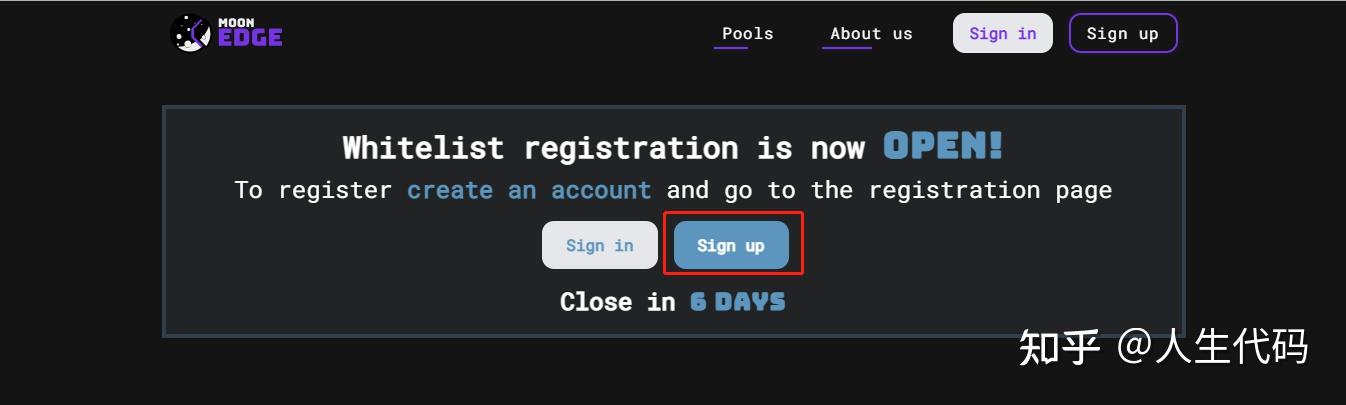Click the purple underline beneath Pools
The height and width of the screenshot is (405, 1346).
(x=731, y=47)
